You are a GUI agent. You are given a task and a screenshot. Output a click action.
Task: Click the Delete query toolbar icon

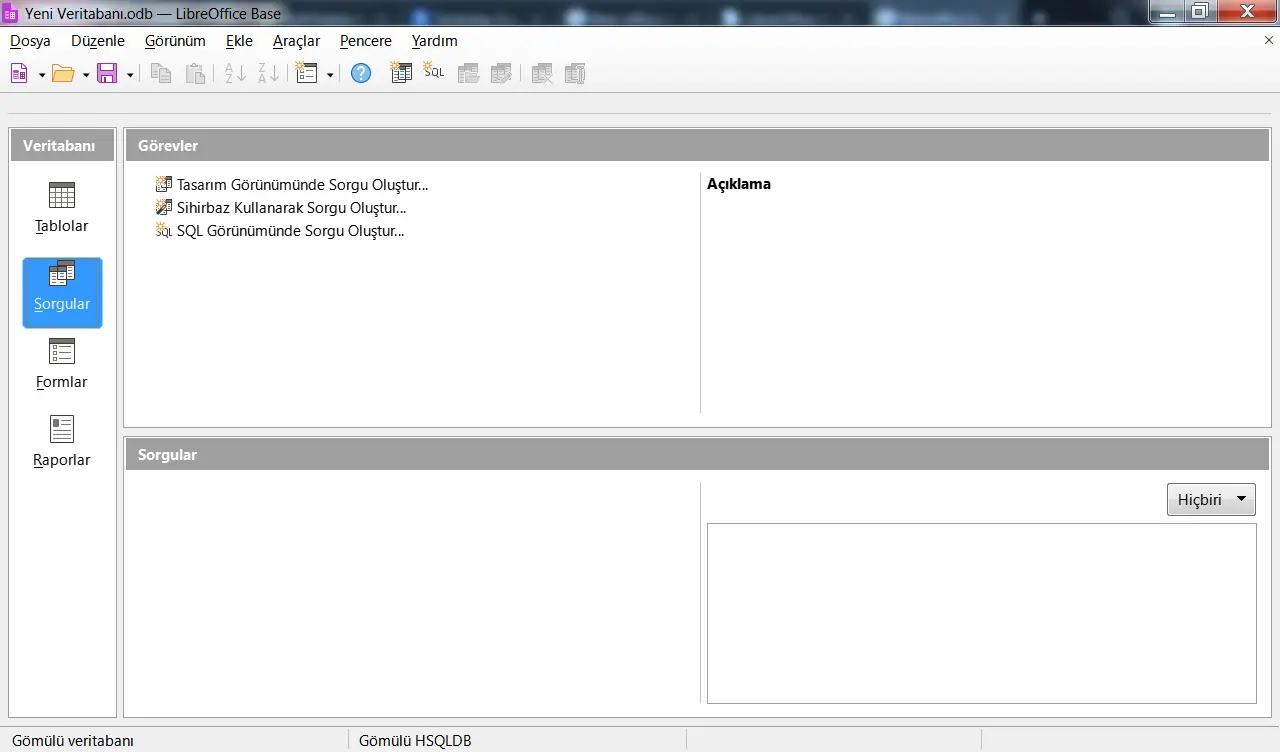[542, 73]
